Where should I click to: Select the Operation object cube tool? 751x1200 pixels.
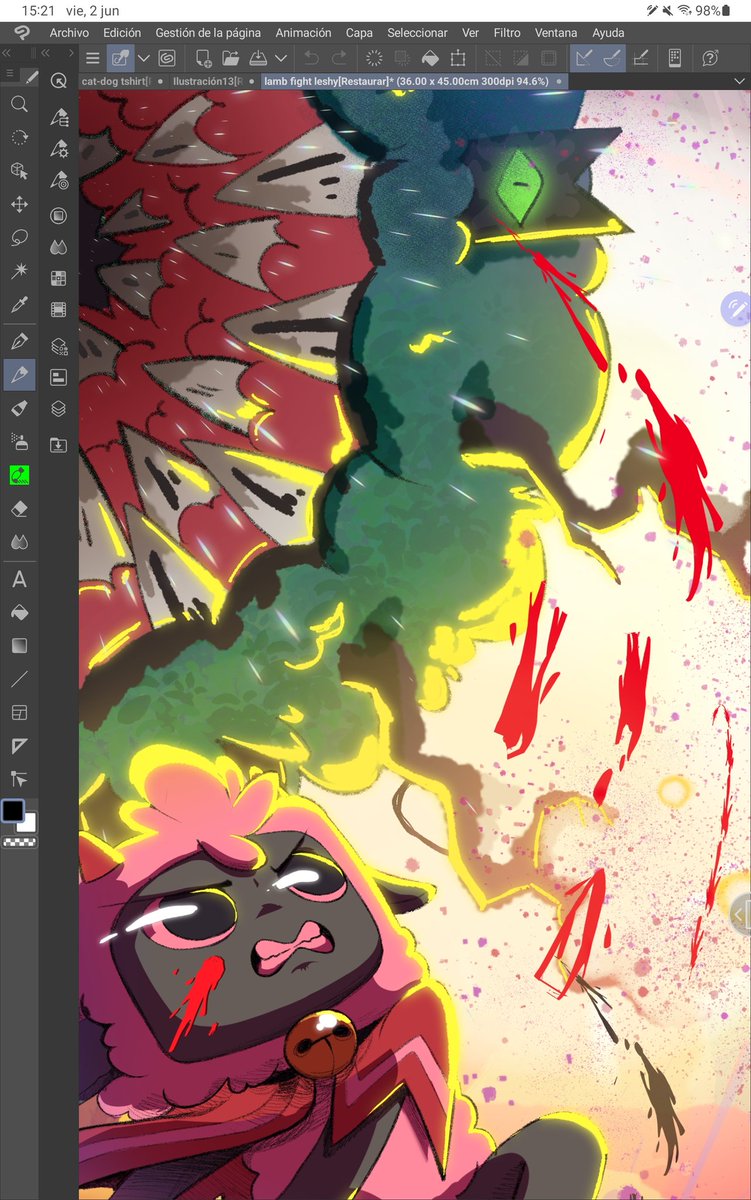(x=19, y=172)
